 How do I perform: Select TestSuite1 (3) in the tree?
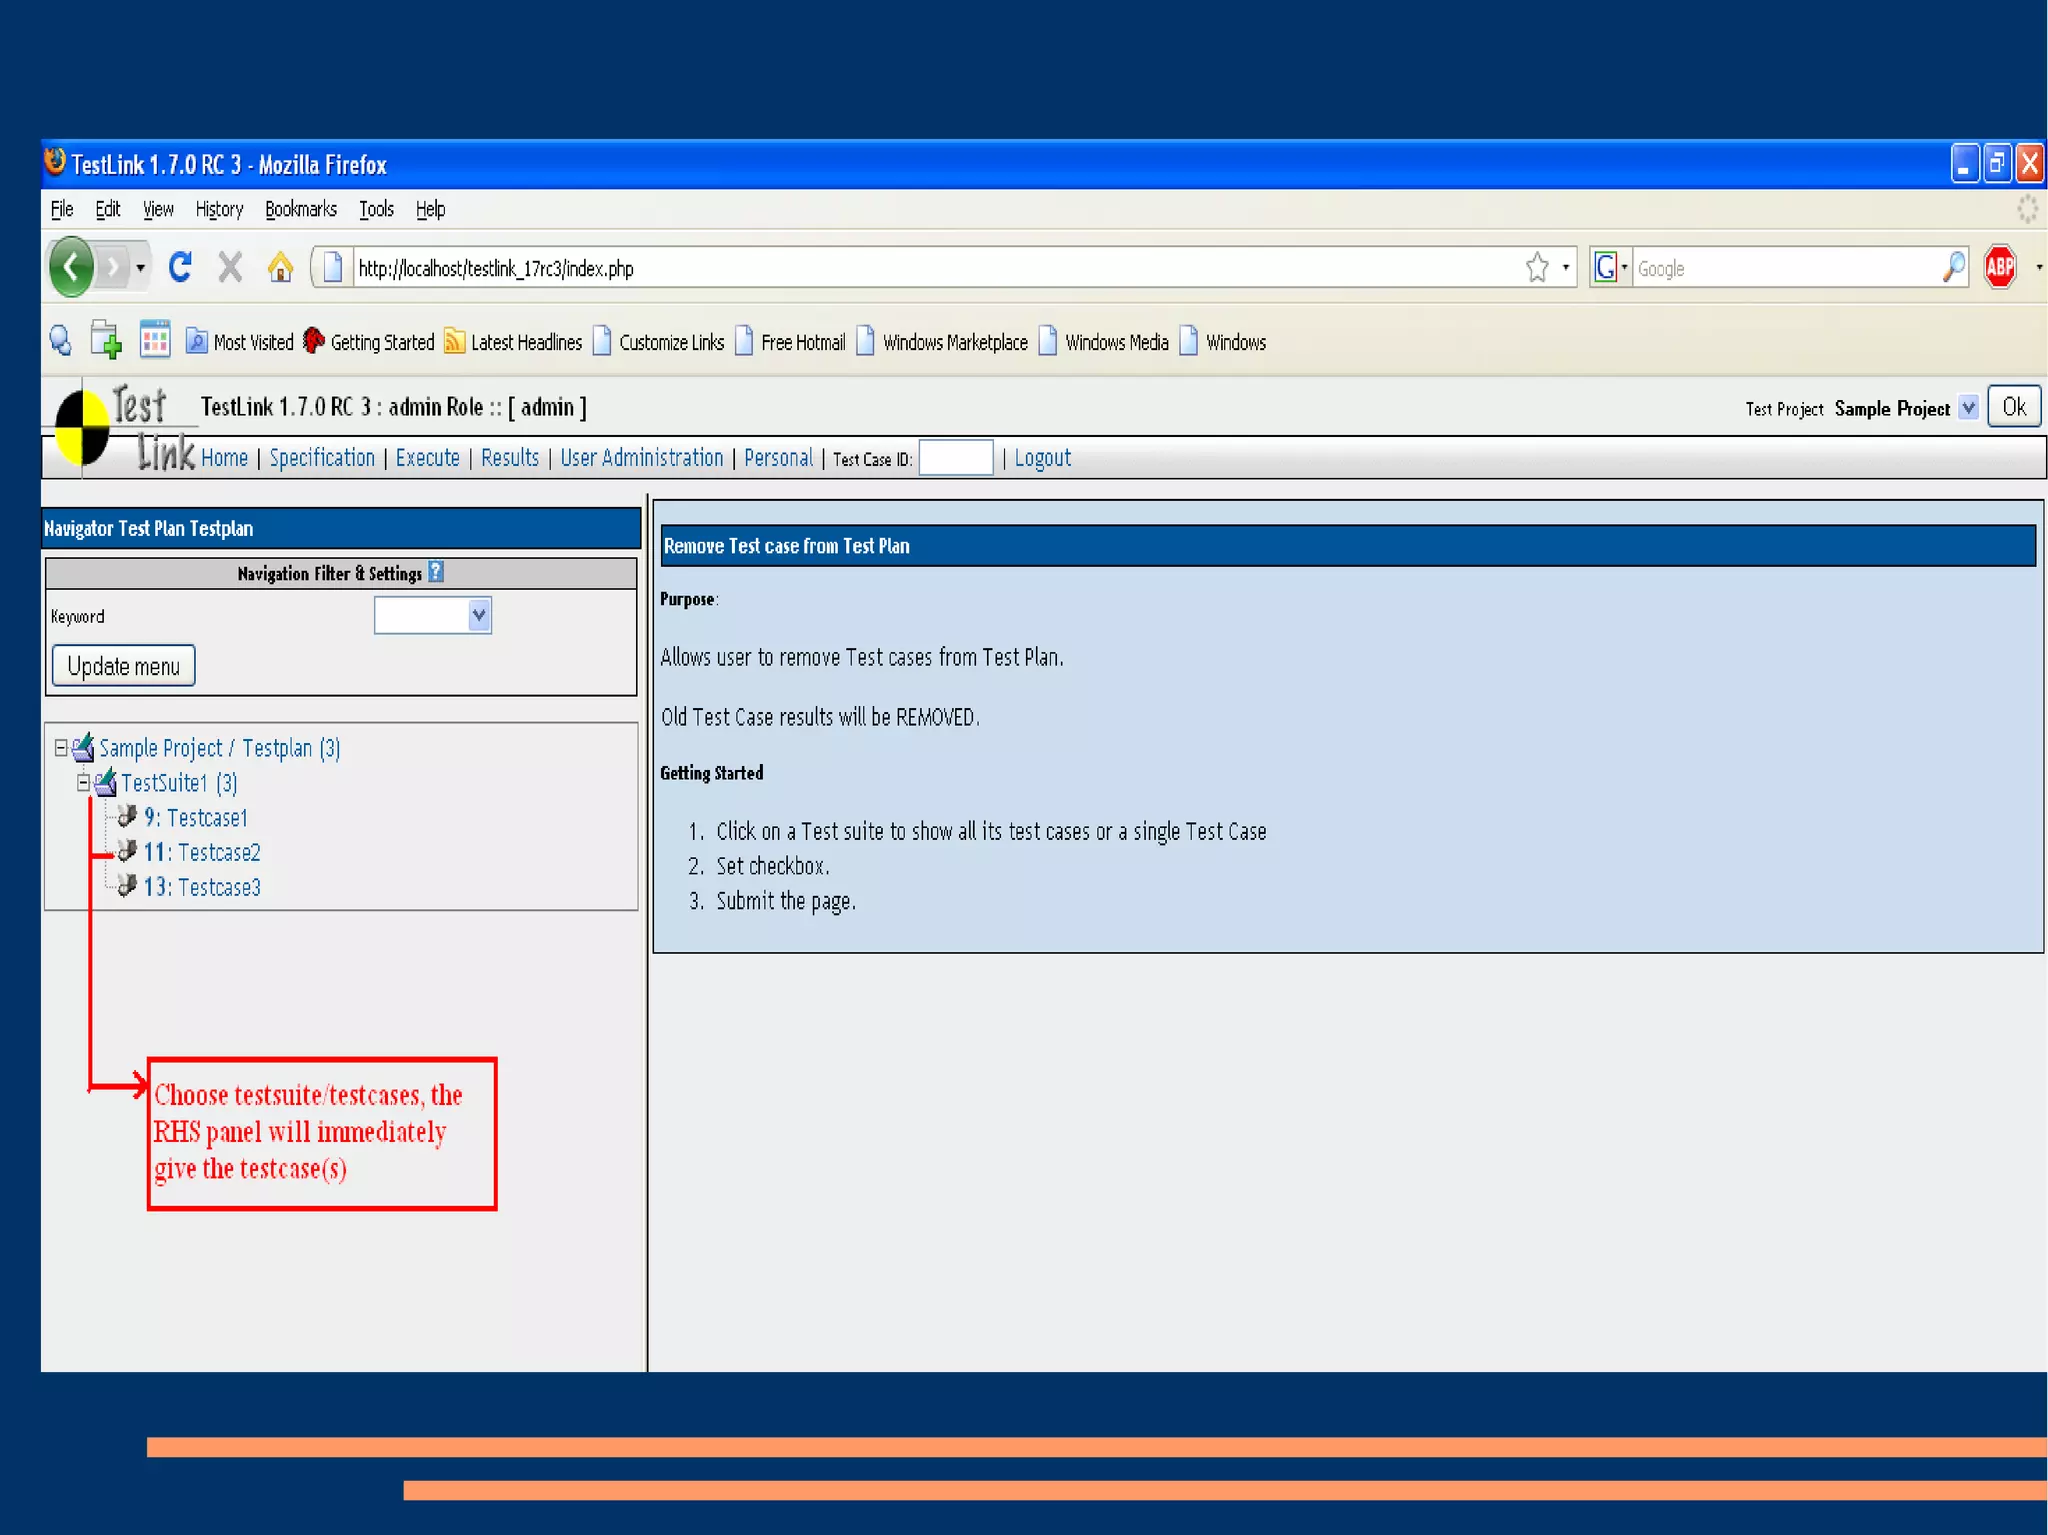[179, 782]
